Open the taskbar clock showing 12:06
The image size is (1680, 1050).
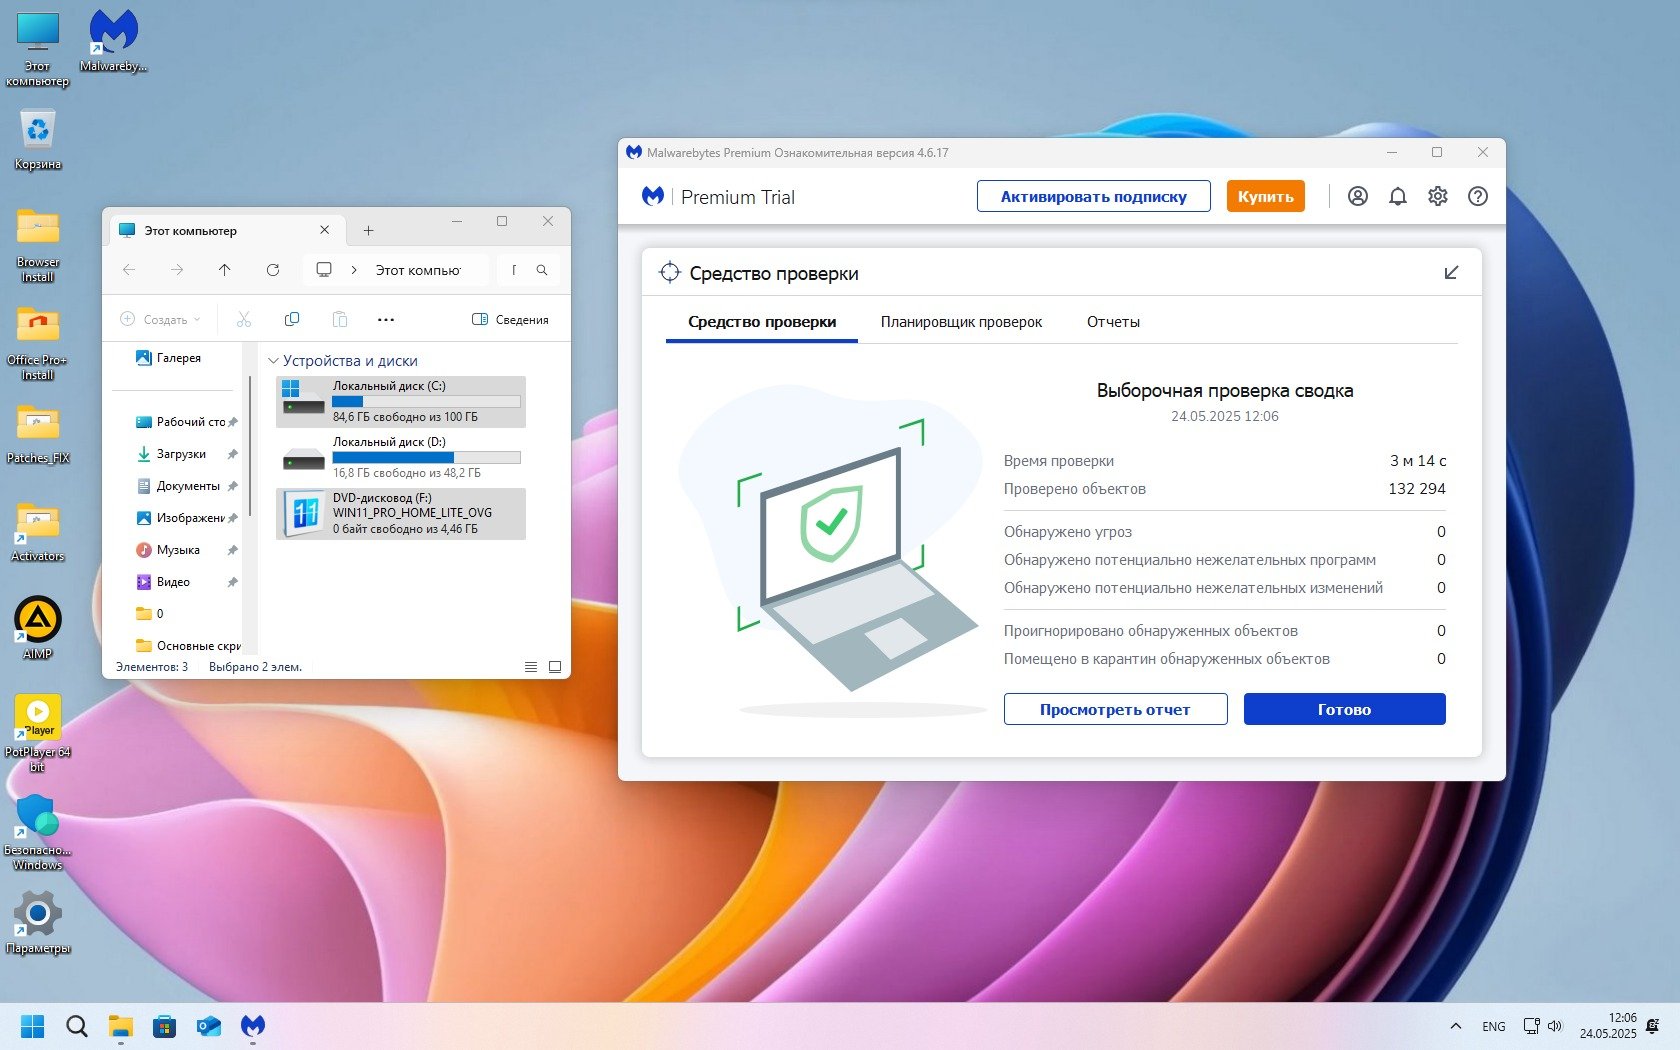coord(1608,1026)
